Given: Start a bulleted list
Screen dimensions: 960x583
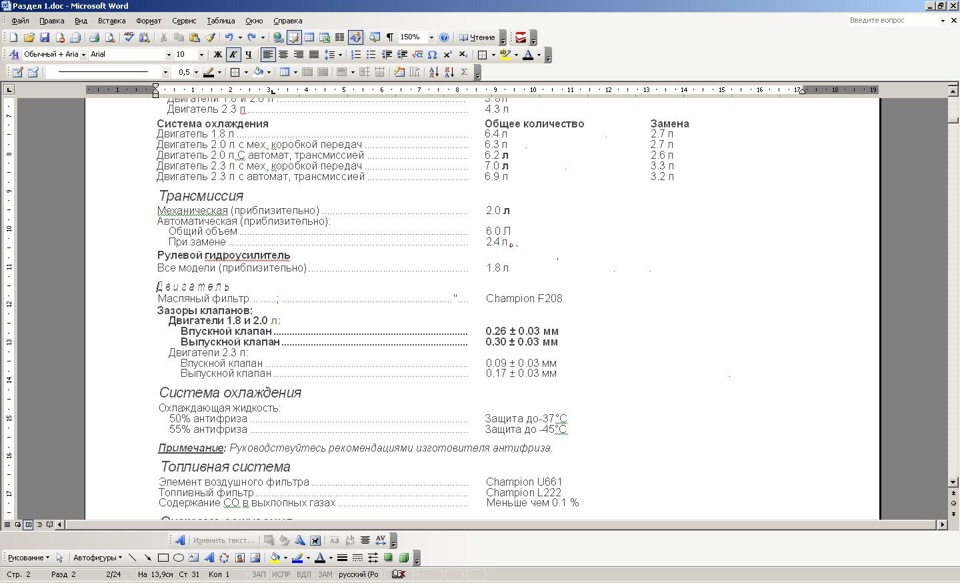Looking at the screenshot, I should (x=371, y=55).
